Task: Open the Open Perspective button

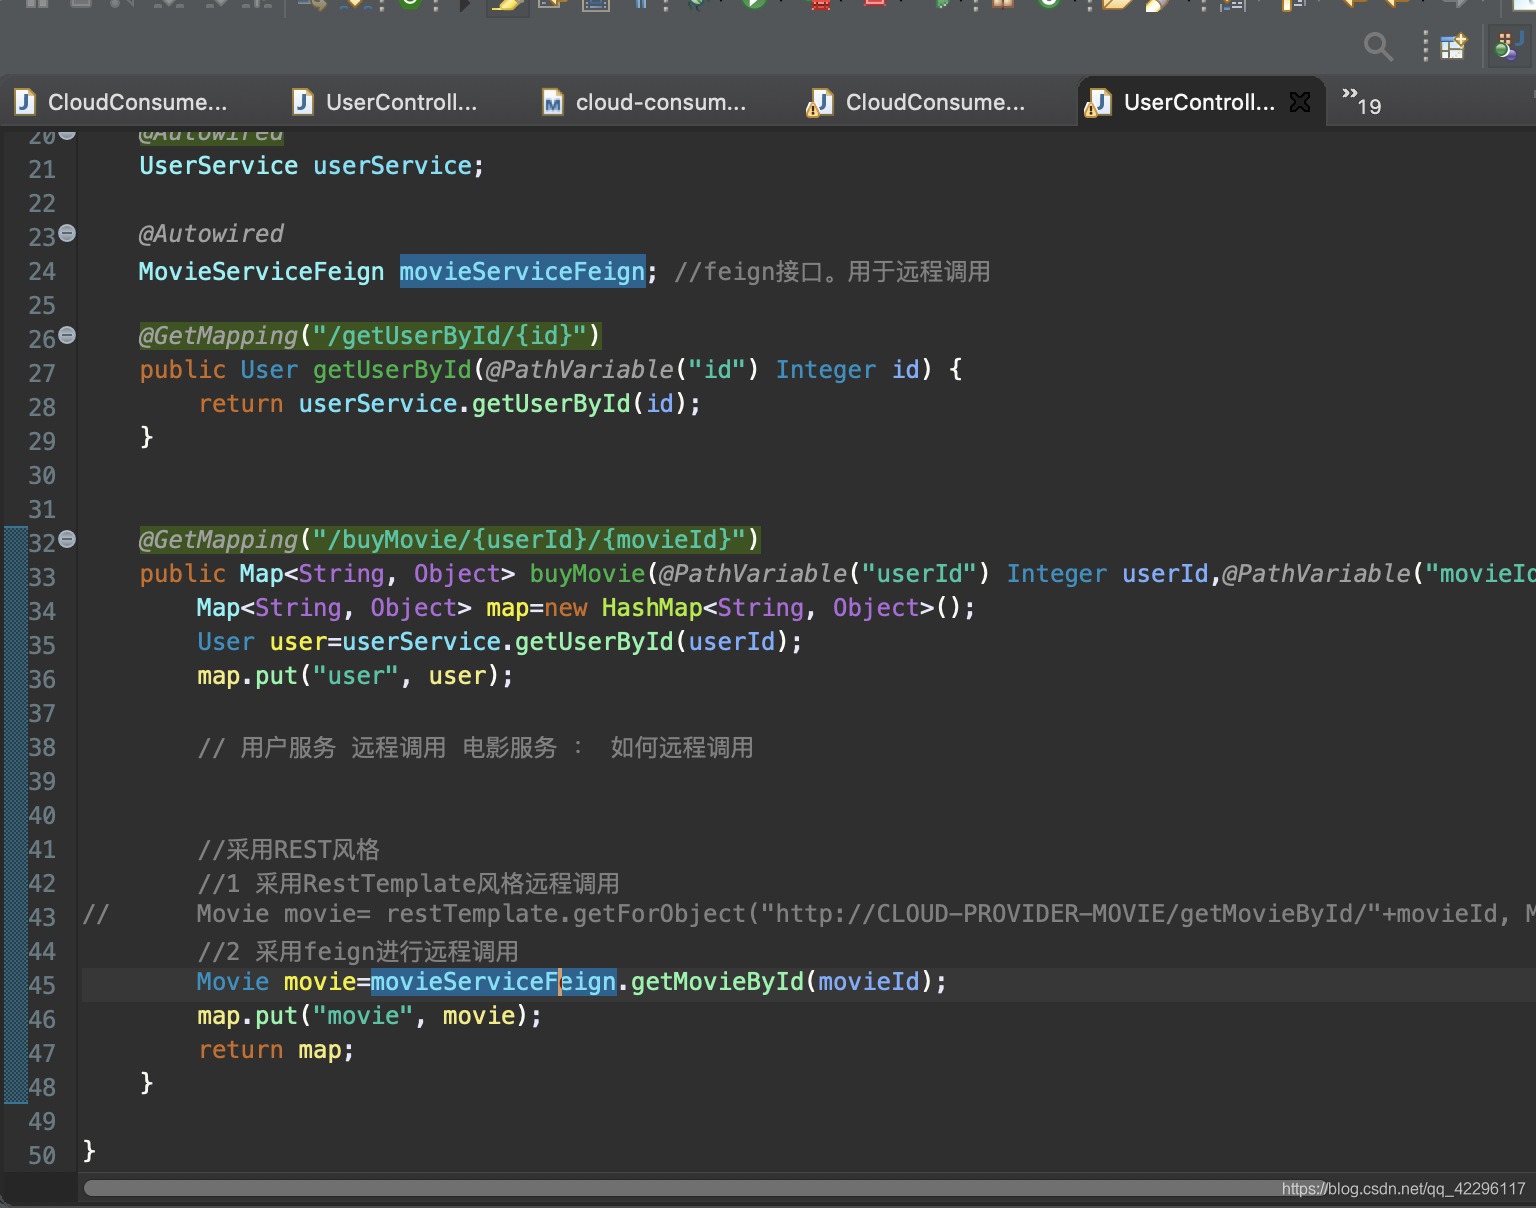Action: (x=1453, y=46)
